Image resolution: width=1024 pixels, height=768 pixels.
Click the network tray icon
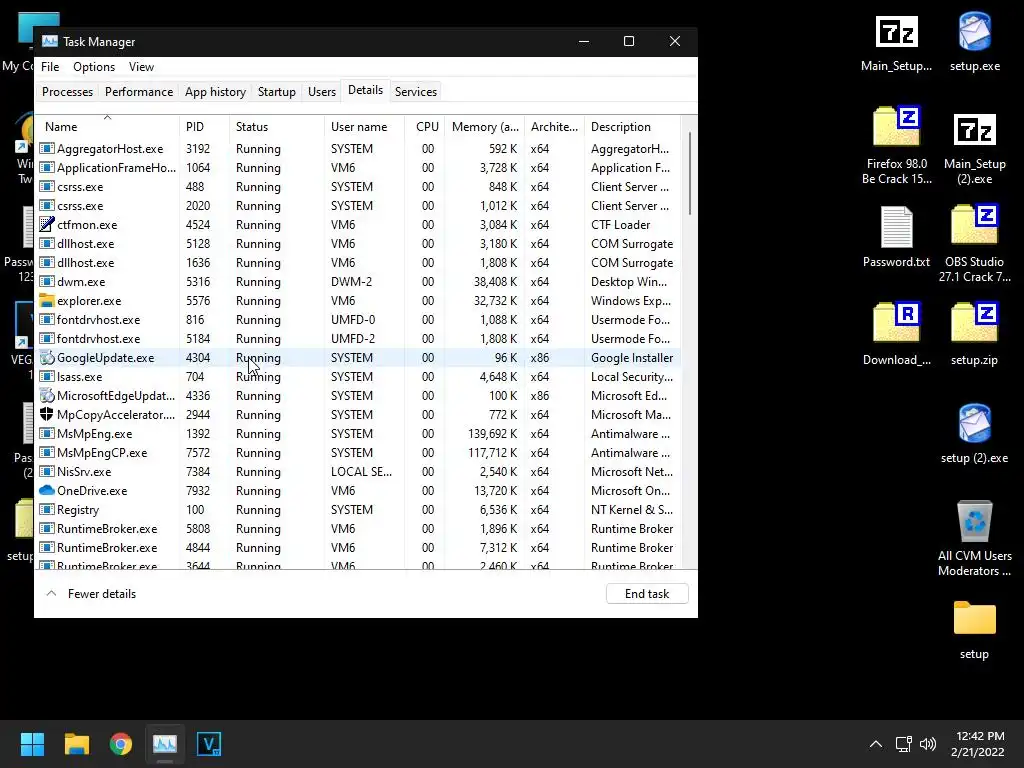[903, 744]
